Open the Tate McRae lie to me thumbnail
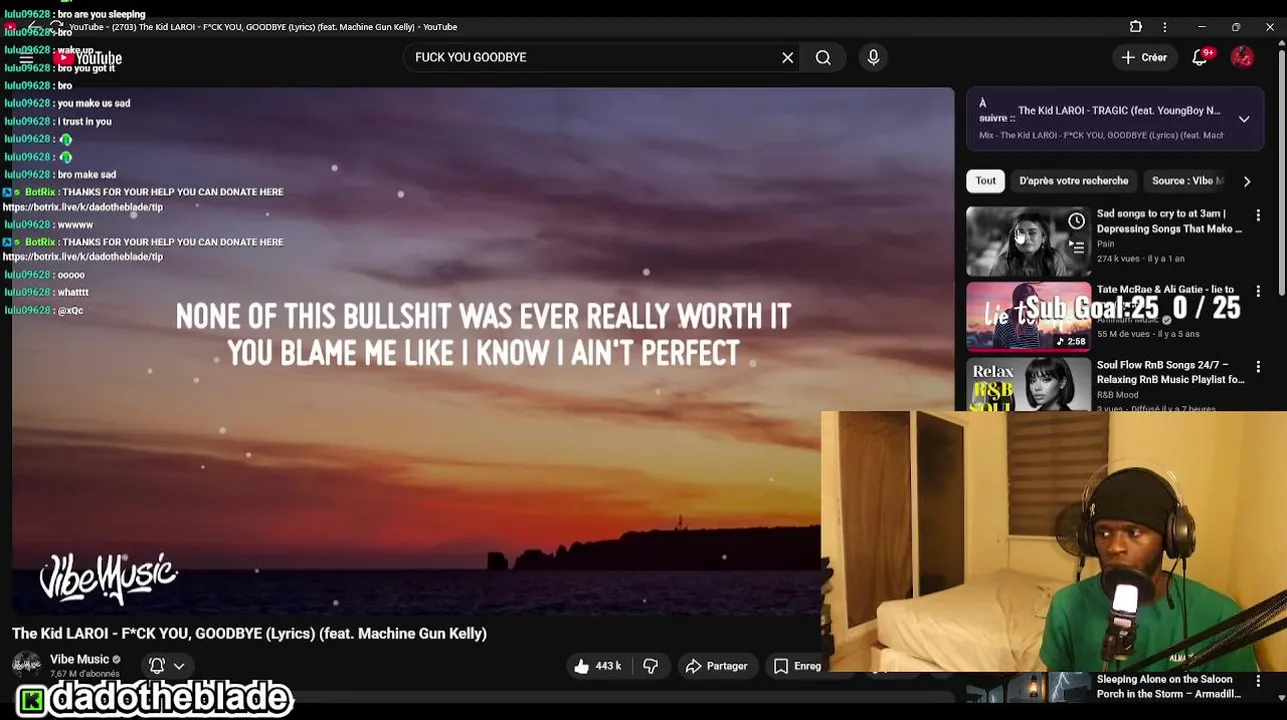The image size is (1287, 720). (x=1028, y=317)
